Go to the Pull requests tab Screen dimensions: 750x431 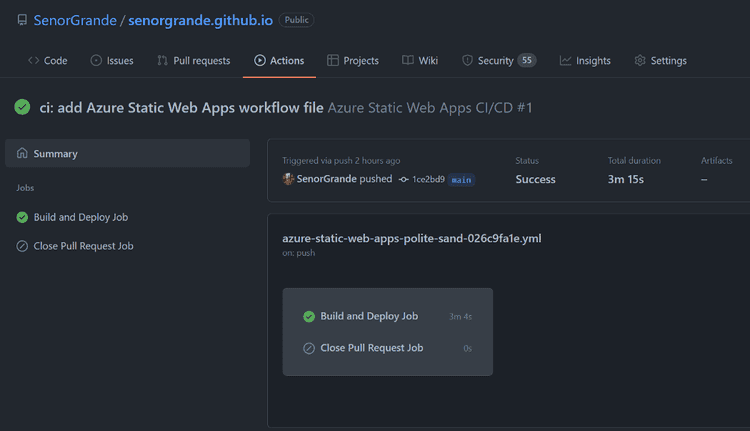pos(194,61)
